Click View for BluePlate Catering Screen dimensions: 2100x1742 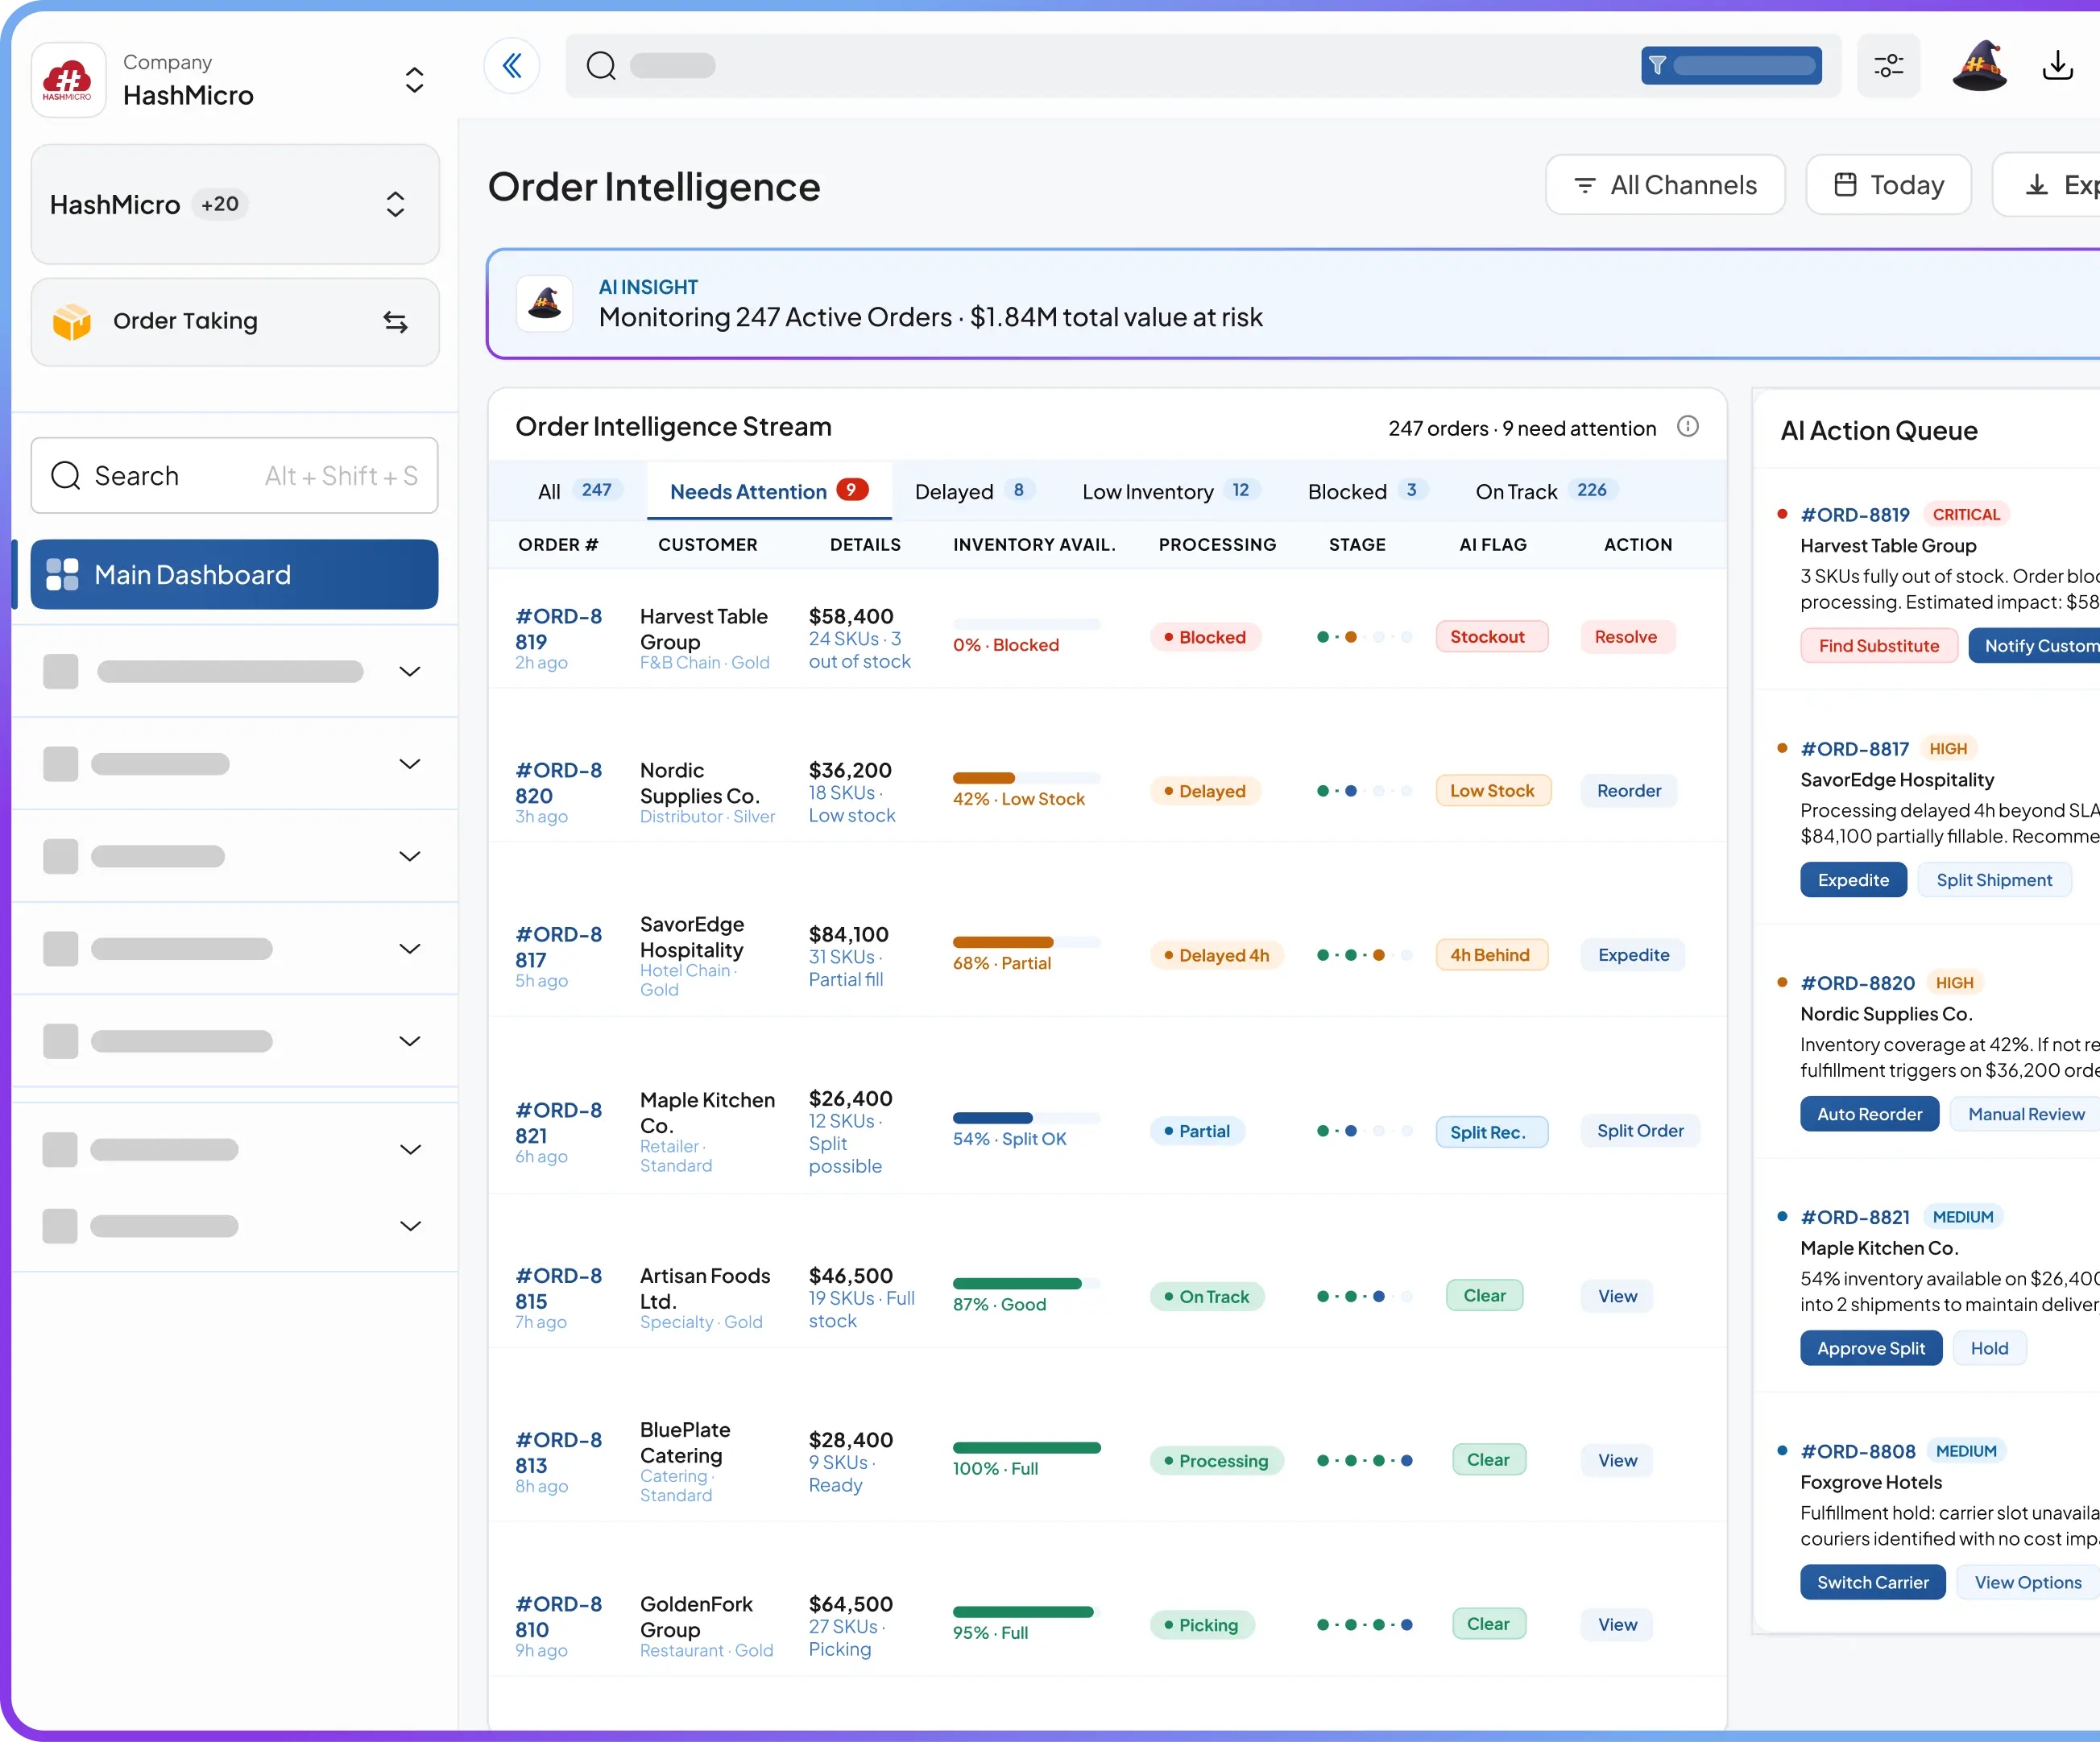click(1617, 1461)
